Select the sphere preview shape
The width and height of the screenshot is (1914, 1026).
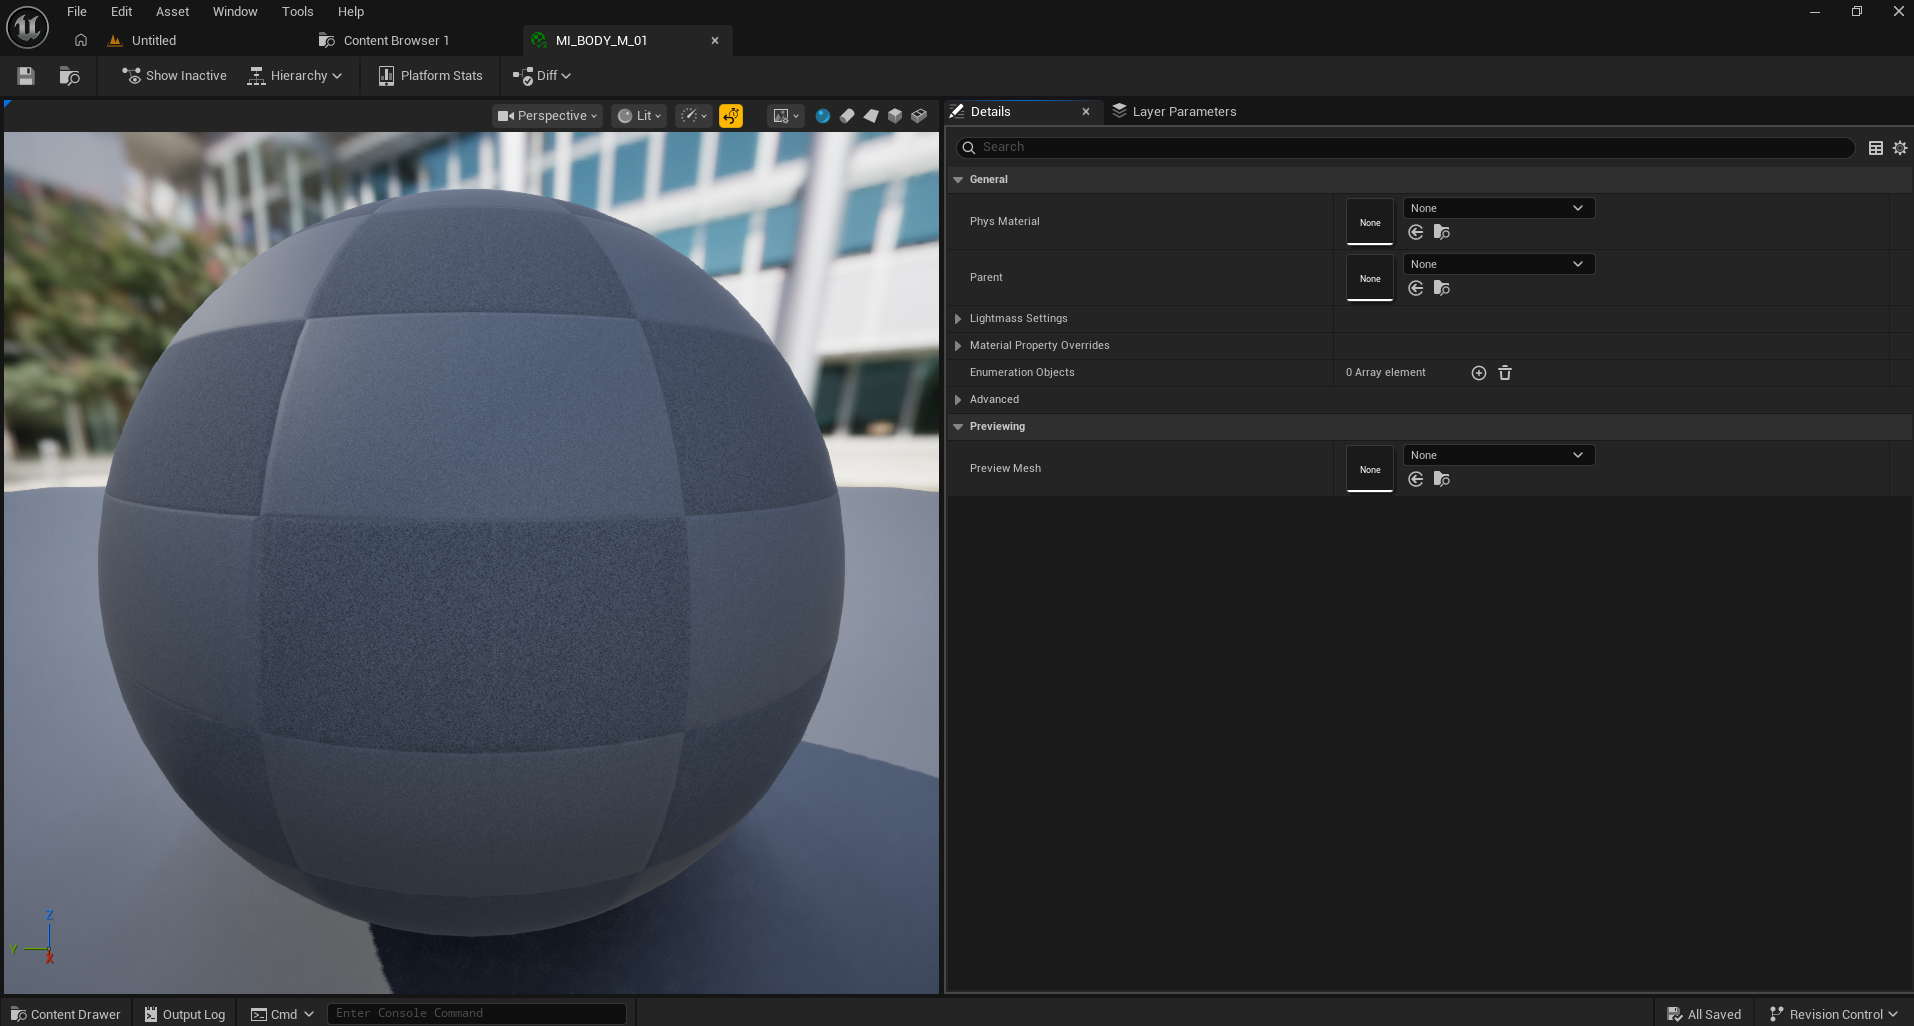click(x=822, y=116)
